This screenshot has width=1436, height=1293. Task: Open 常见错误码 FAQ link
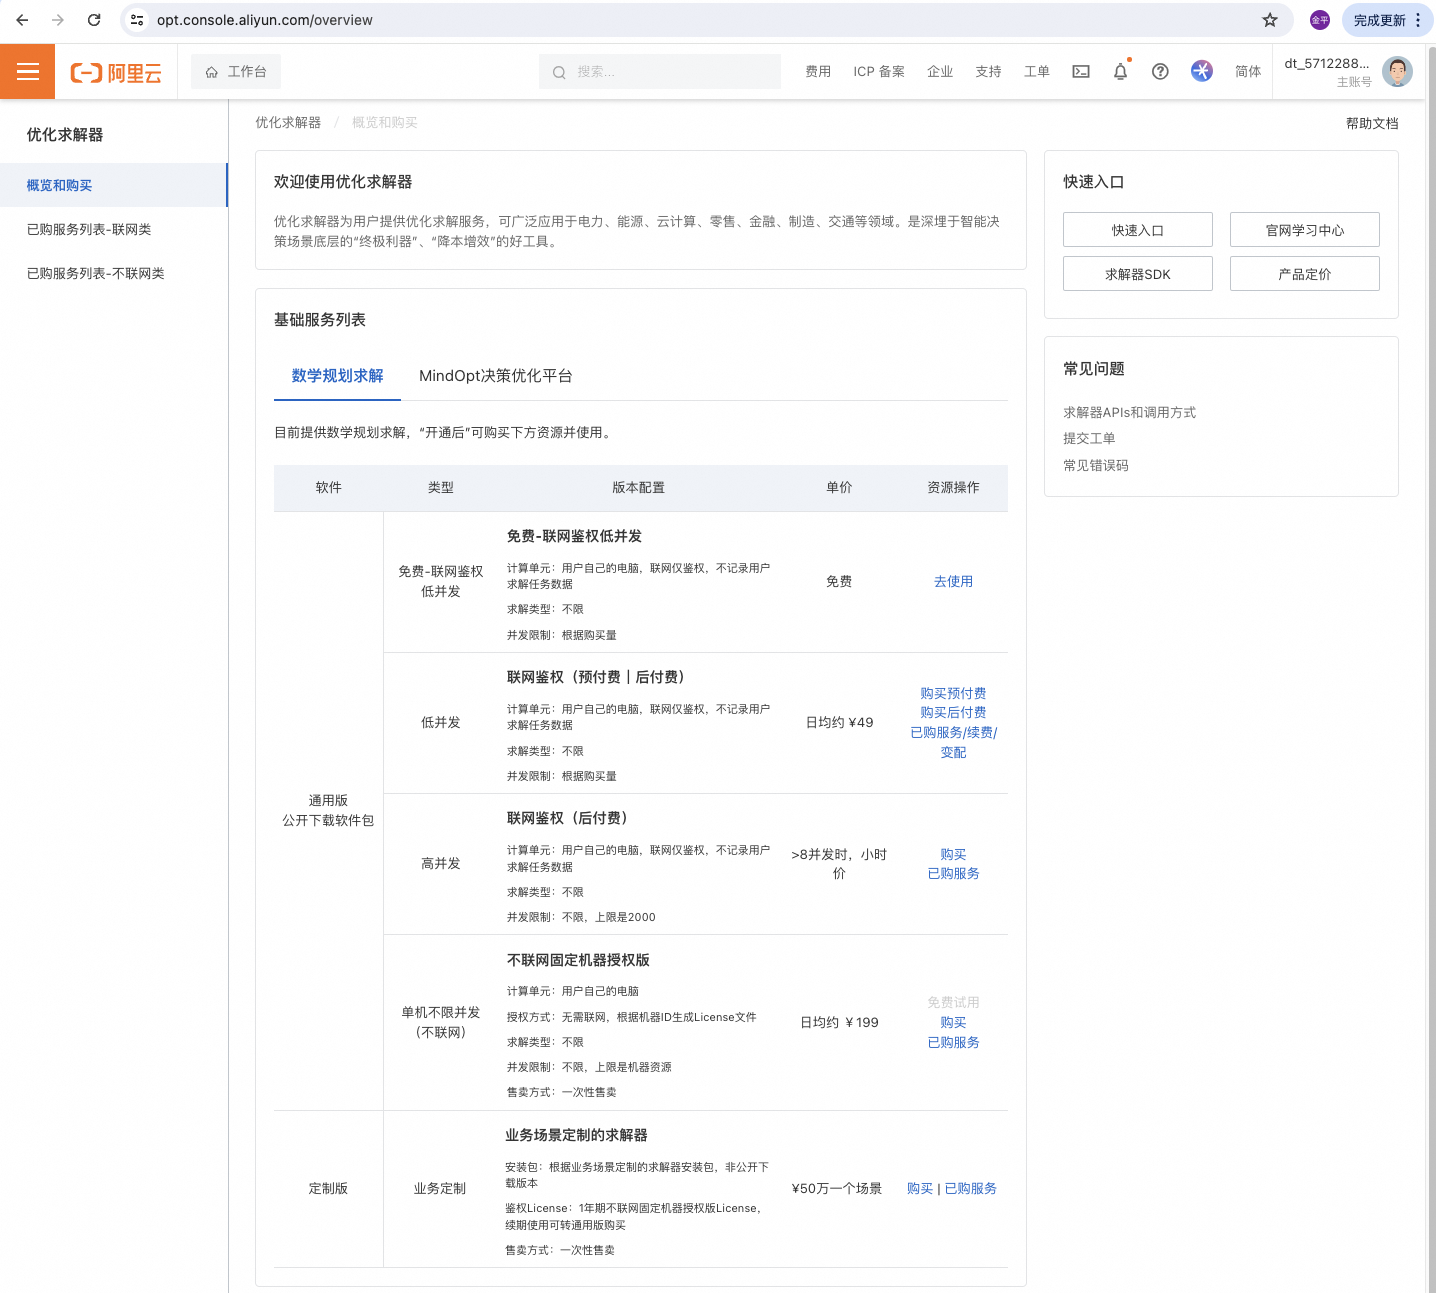coord(1096,465)
